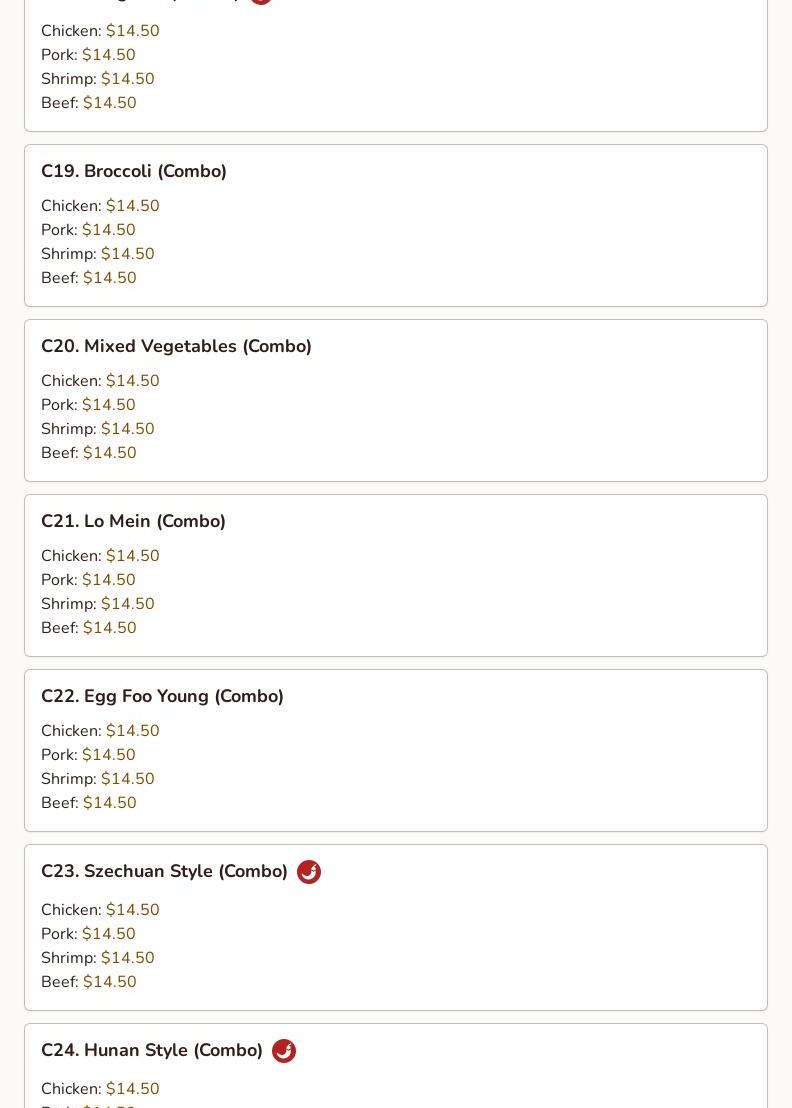The height and width of the screenshot is (1108, 792).
Task: Choose the Beef price under Lo Mein
Action: point(109,628)
